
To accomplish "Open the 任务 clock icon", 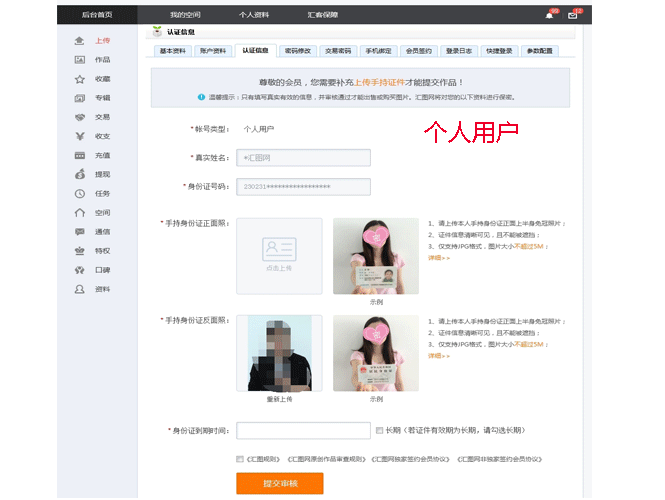I will (x=80, y=193).
